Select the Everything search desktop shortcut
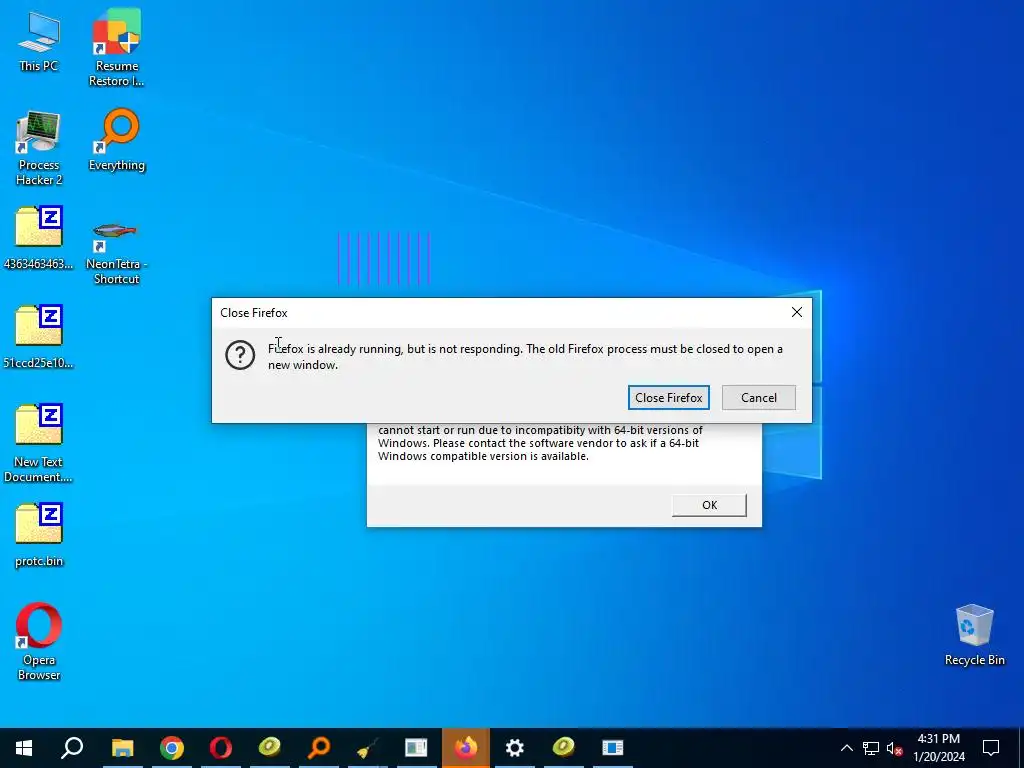Screen dimensions: 1024x768 coord(117,140)
